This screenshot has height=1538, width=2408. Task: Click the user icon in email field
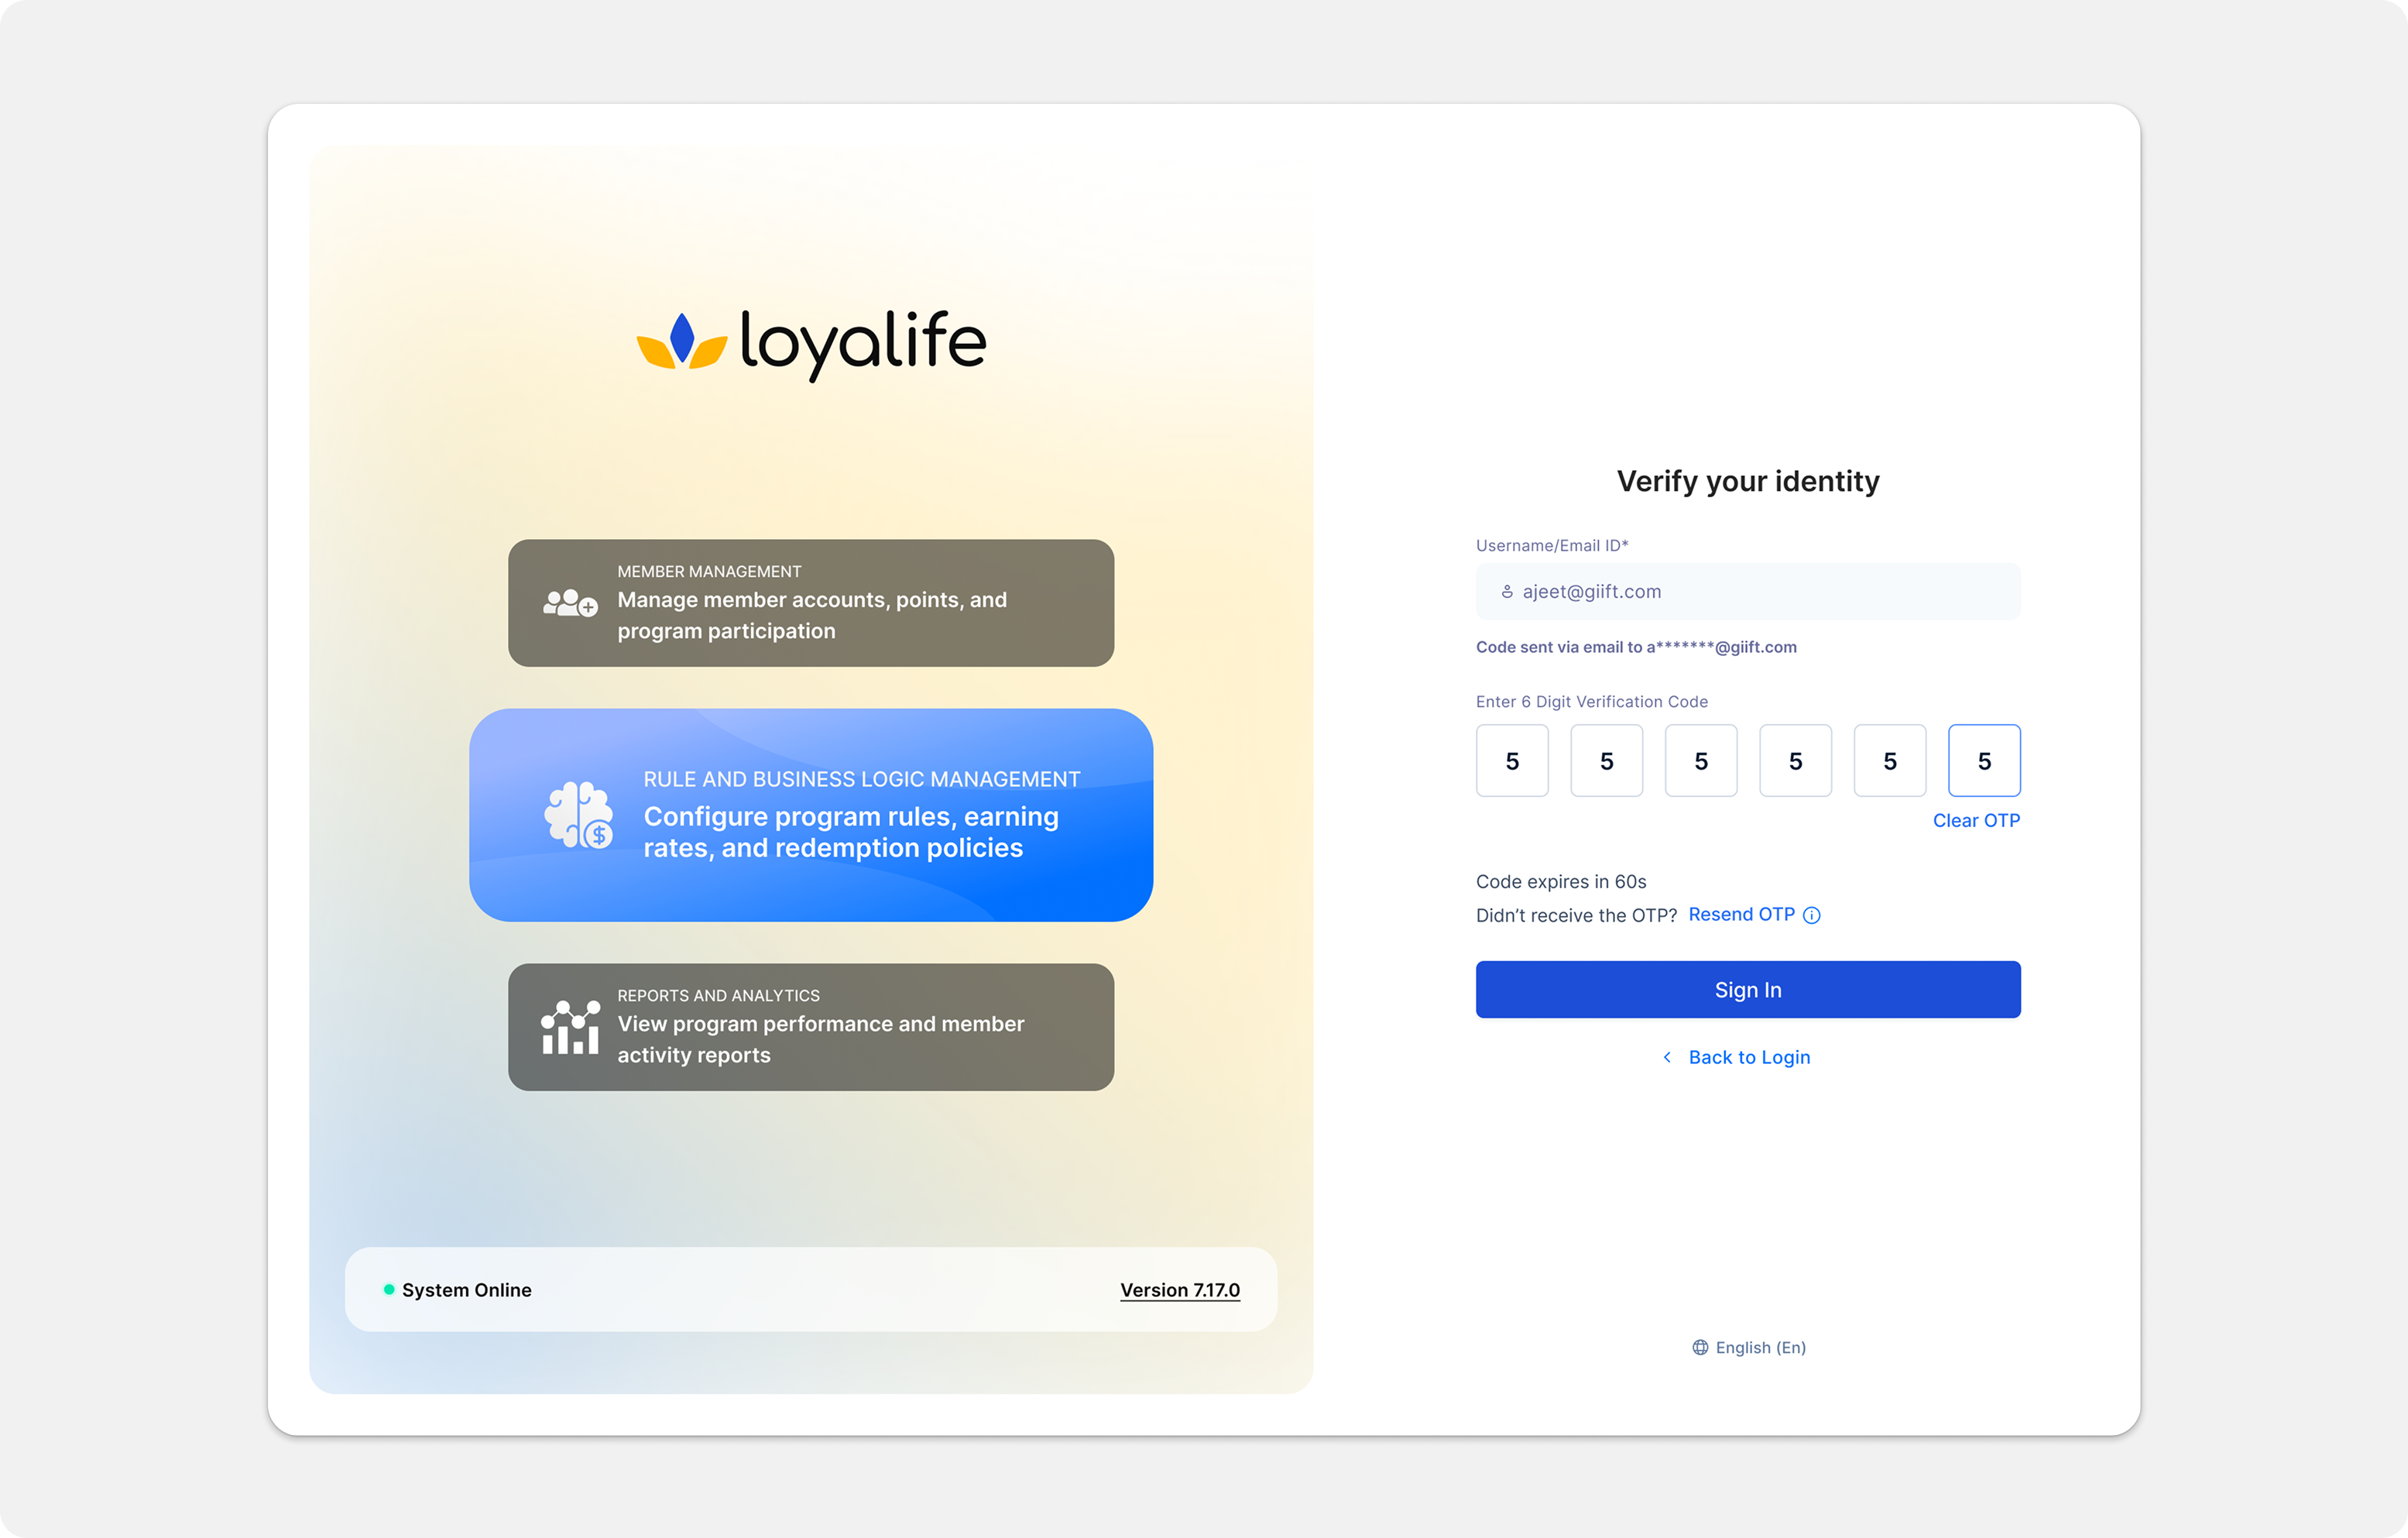pos(1506,592)
